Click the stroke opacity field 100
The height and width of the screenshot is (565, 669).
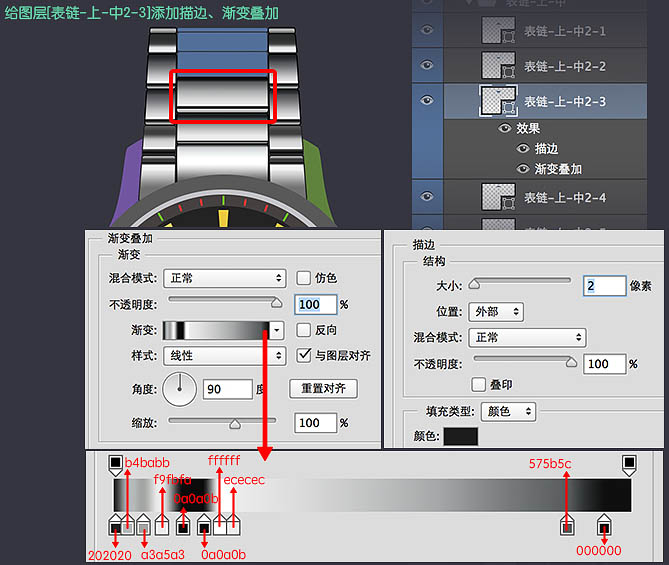pos(605,364)
